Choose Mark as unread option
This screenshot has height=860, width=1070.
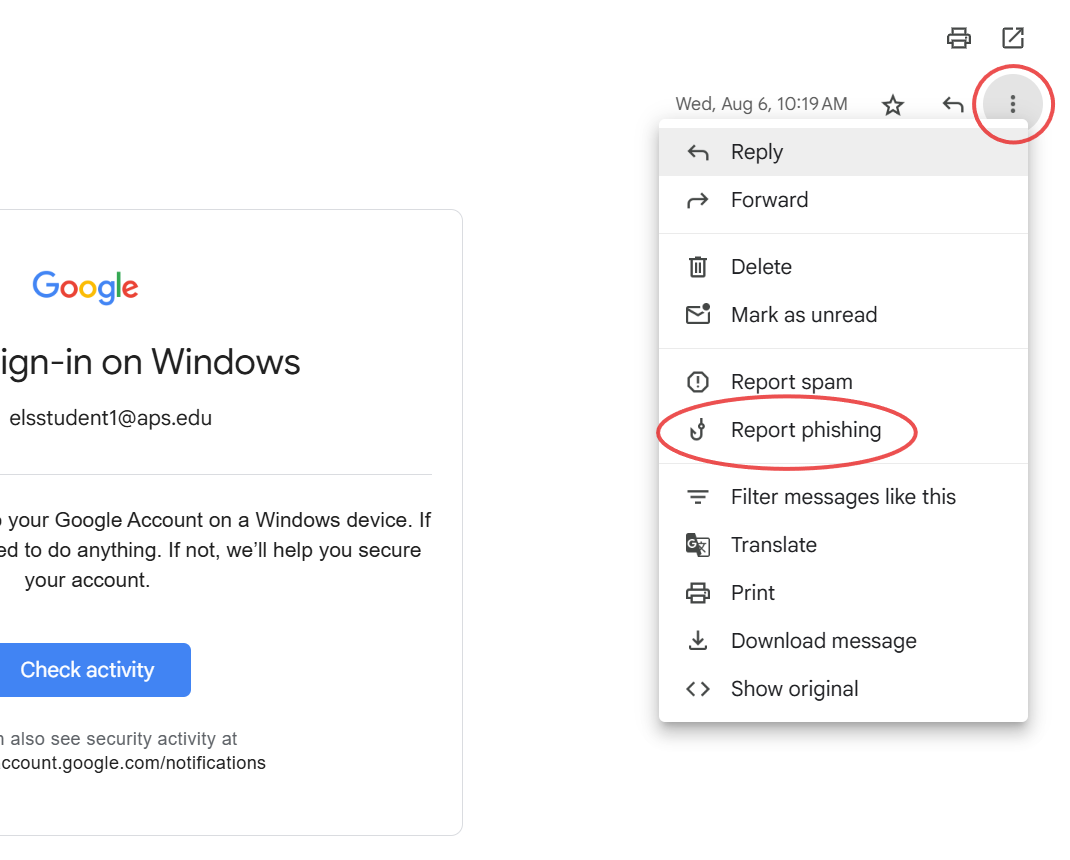803,315
